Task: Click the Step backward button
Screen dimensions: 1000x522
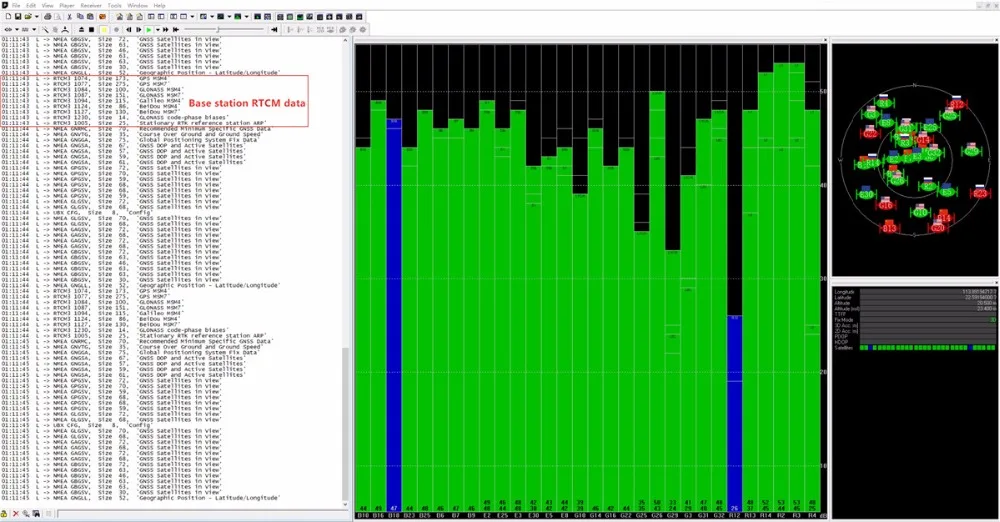Action: [129, 29]
